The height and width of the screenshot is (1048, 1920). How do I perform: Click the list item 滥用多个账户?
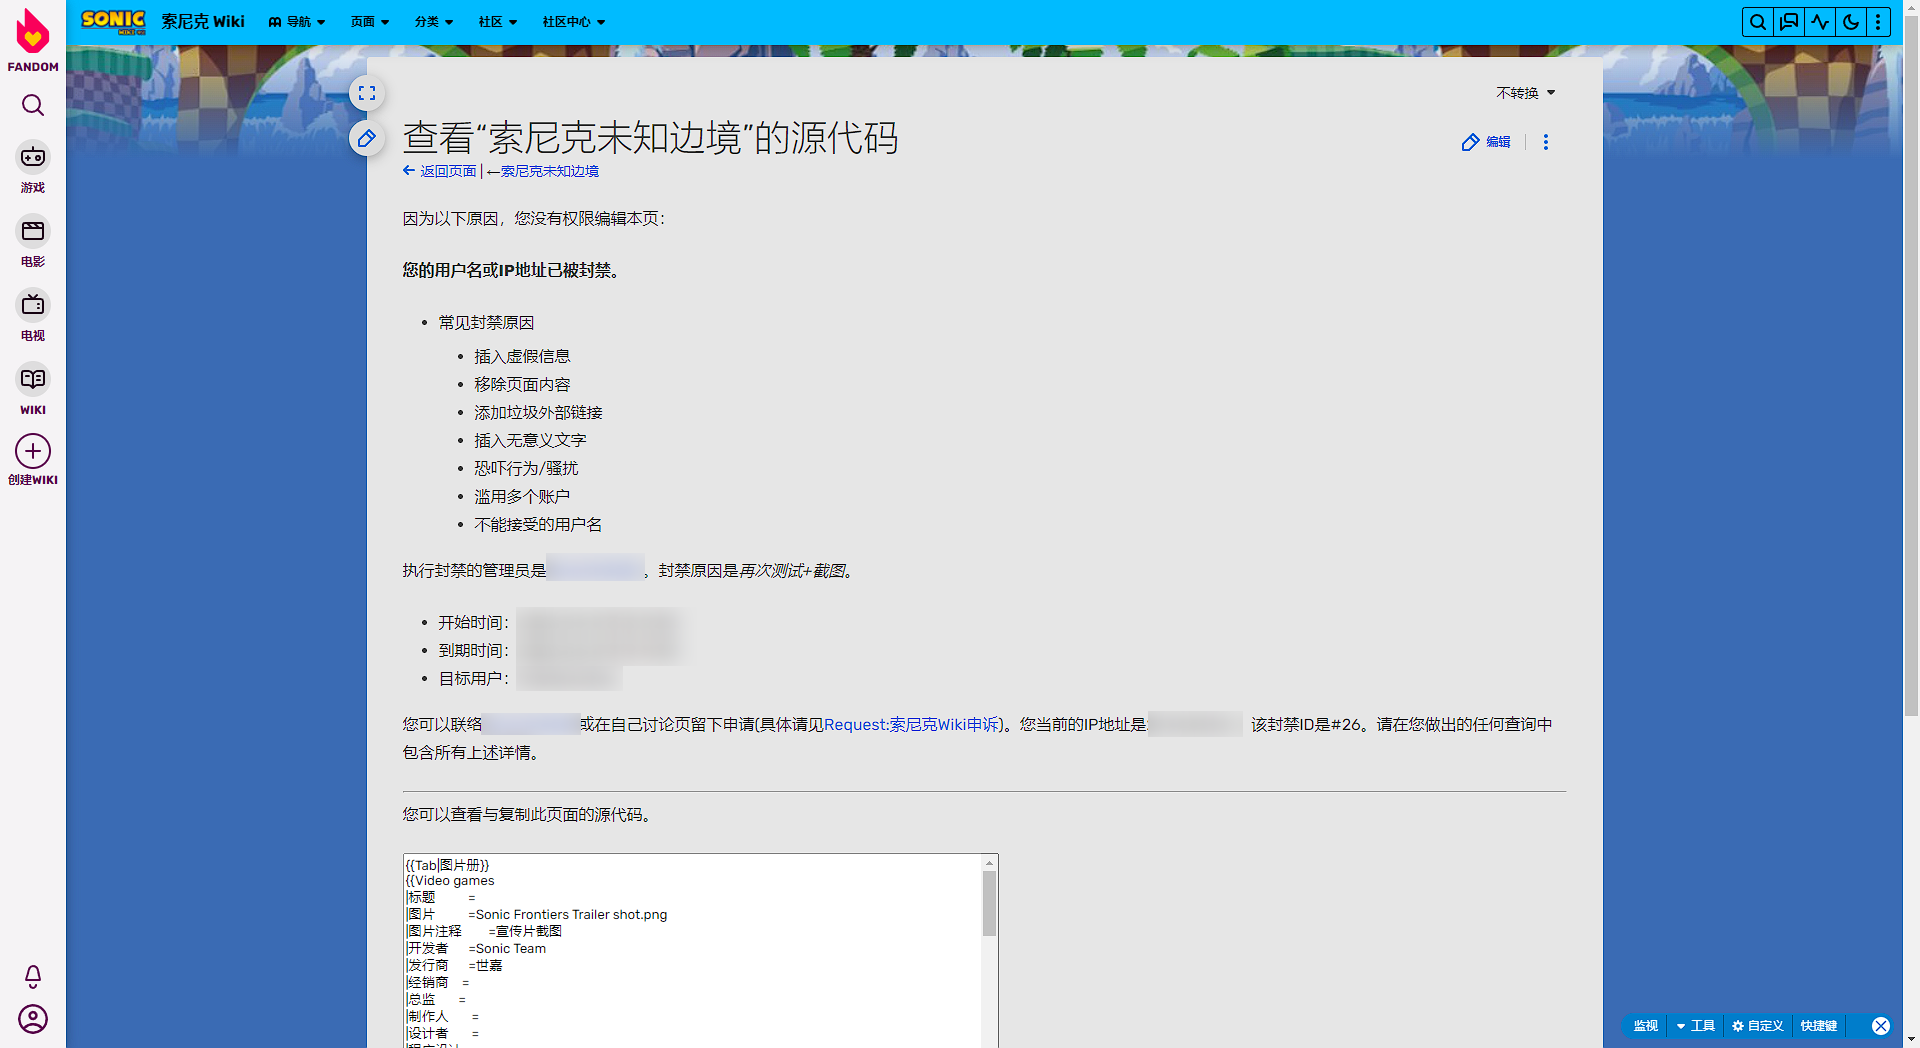pyautogui.click(x=522, y=497)
